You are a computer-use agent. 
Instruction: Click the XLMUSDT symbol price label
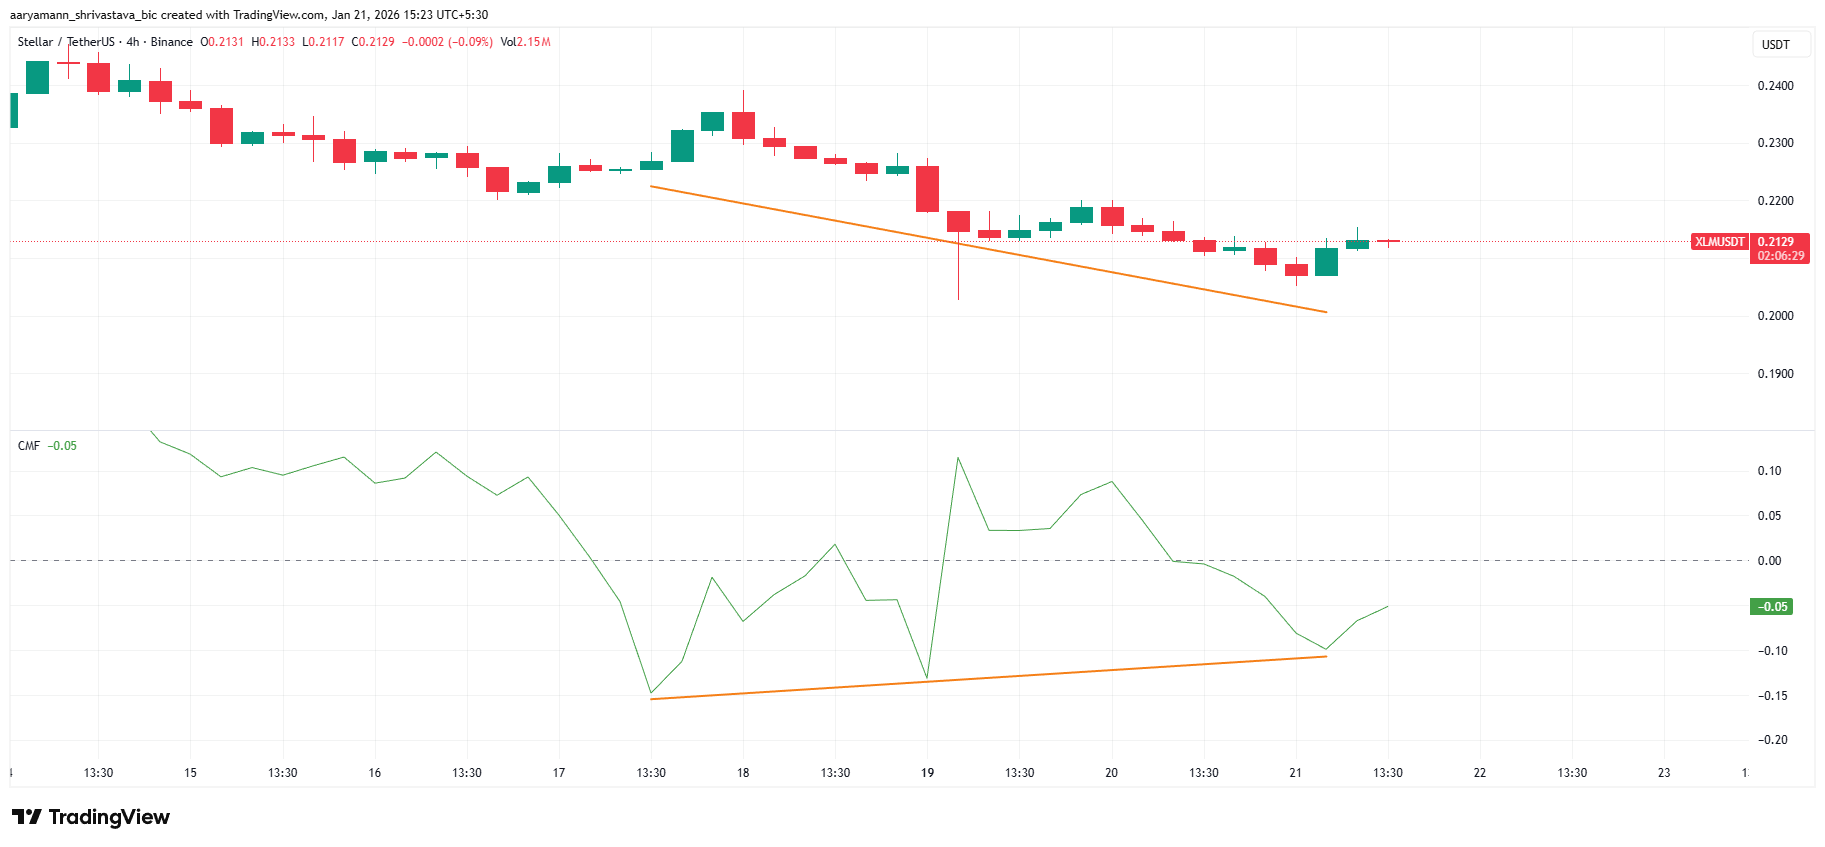[x=1719, y=242]
